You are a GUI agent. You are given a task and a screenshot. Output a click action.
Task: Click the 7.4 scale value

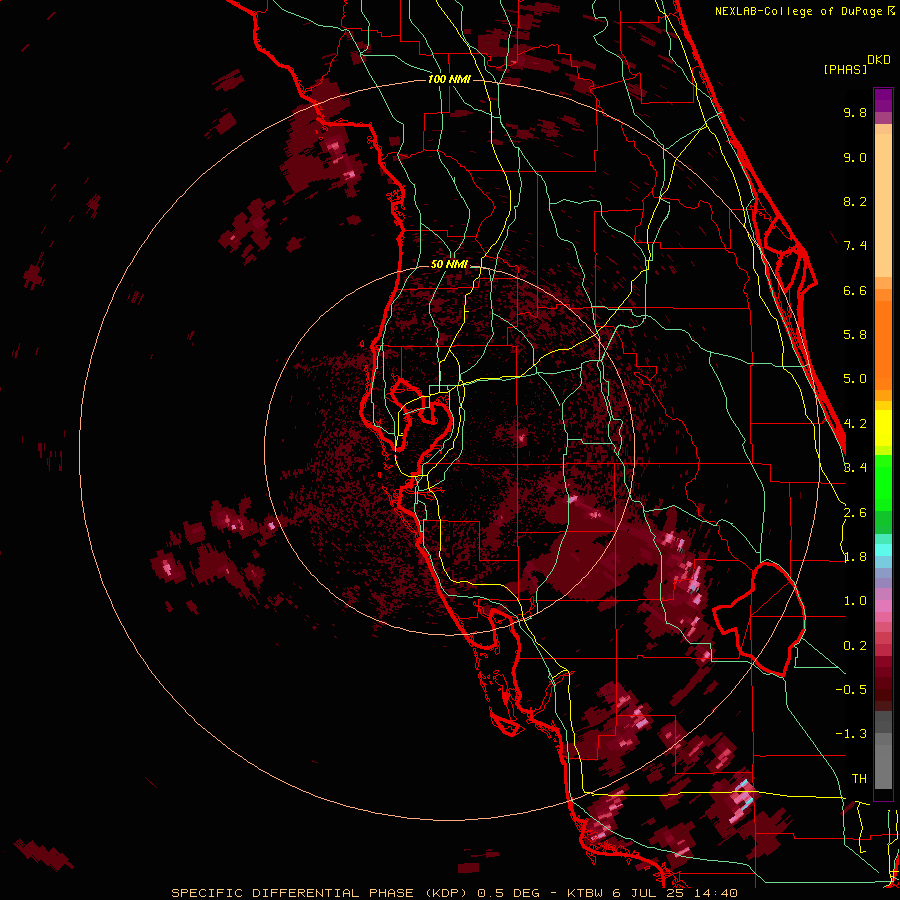[x=855, y=246]
